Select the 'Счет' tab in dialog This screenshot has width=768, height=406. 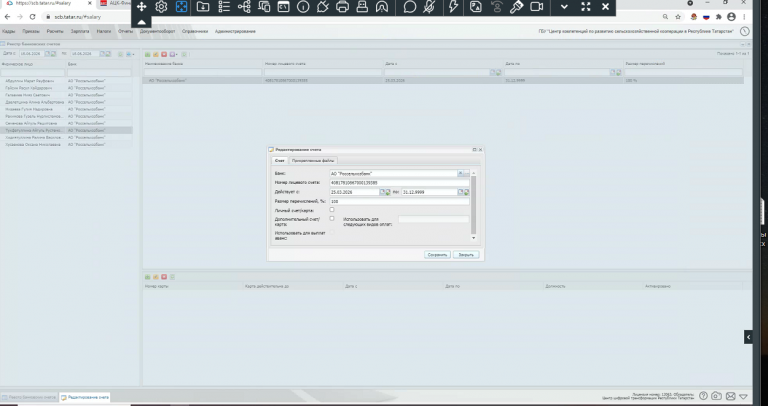[280, 161]
